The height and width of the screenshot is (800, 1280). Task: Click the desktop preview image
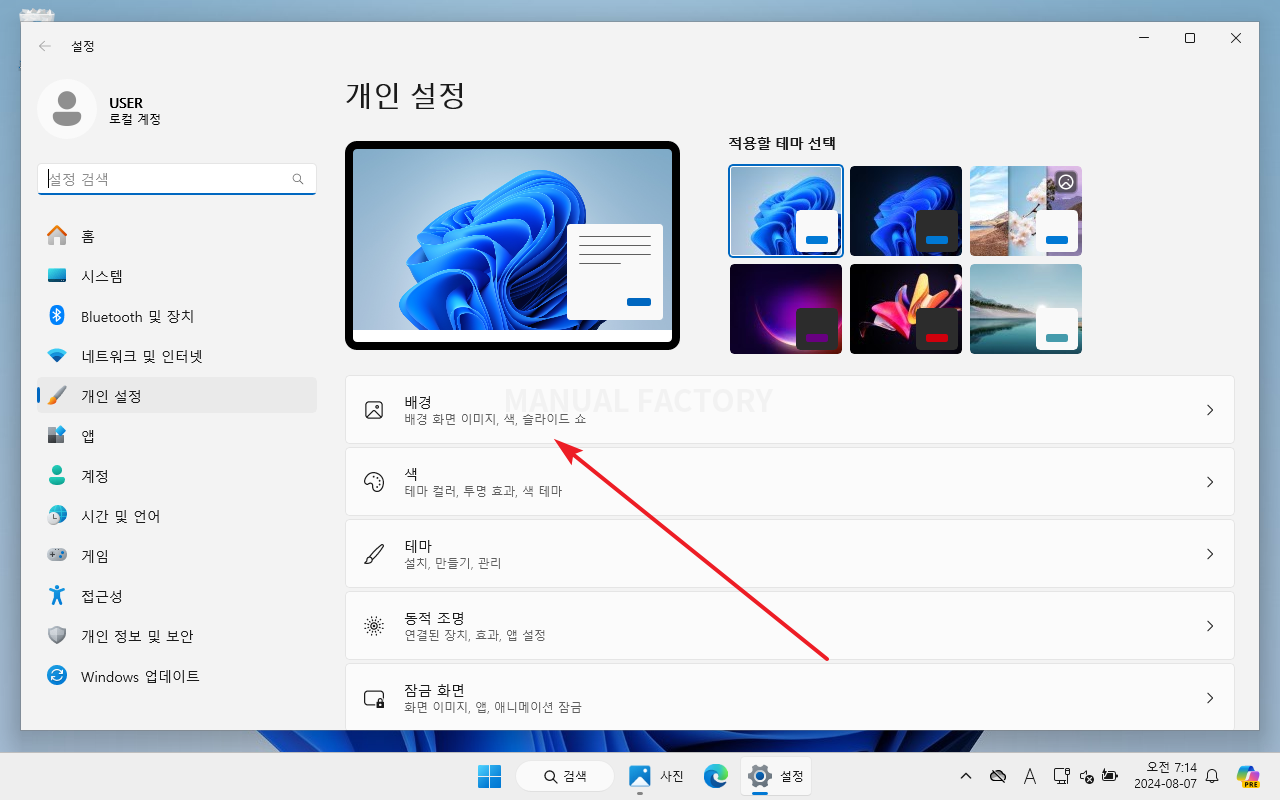click(512, 246)
